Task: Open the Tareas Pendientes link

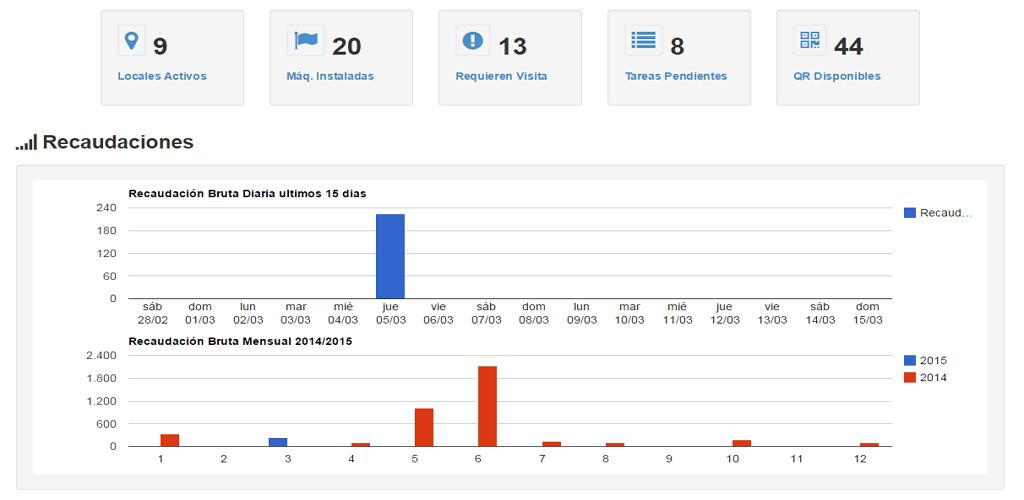Action: point(676,76)
